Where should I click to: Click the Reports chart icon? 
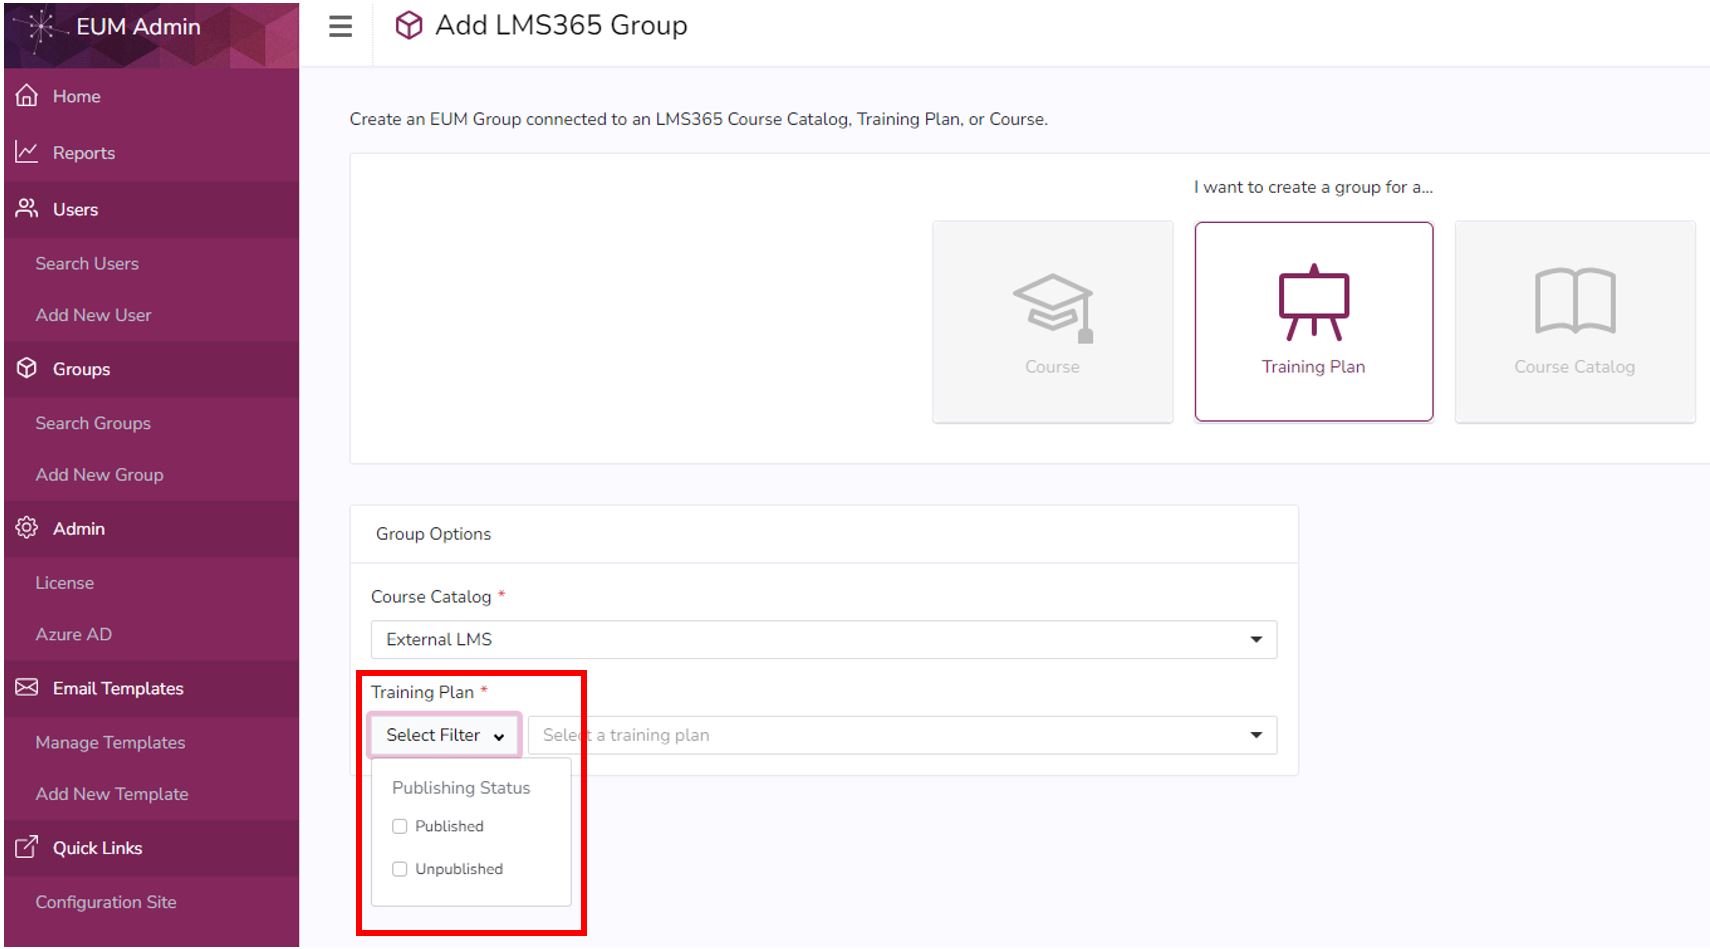tap(27, 152)
